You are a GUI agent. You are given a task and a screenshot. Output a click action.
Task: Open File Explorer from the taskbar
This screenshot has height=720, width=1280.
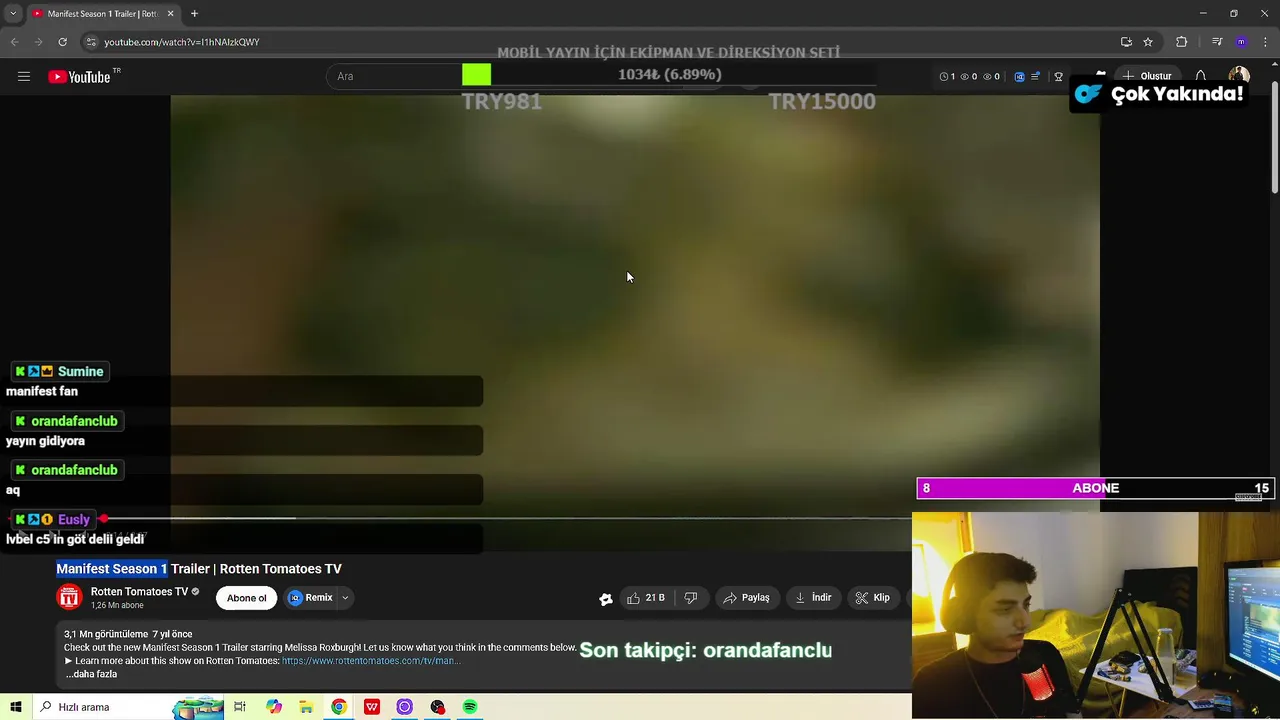[306, 707]
